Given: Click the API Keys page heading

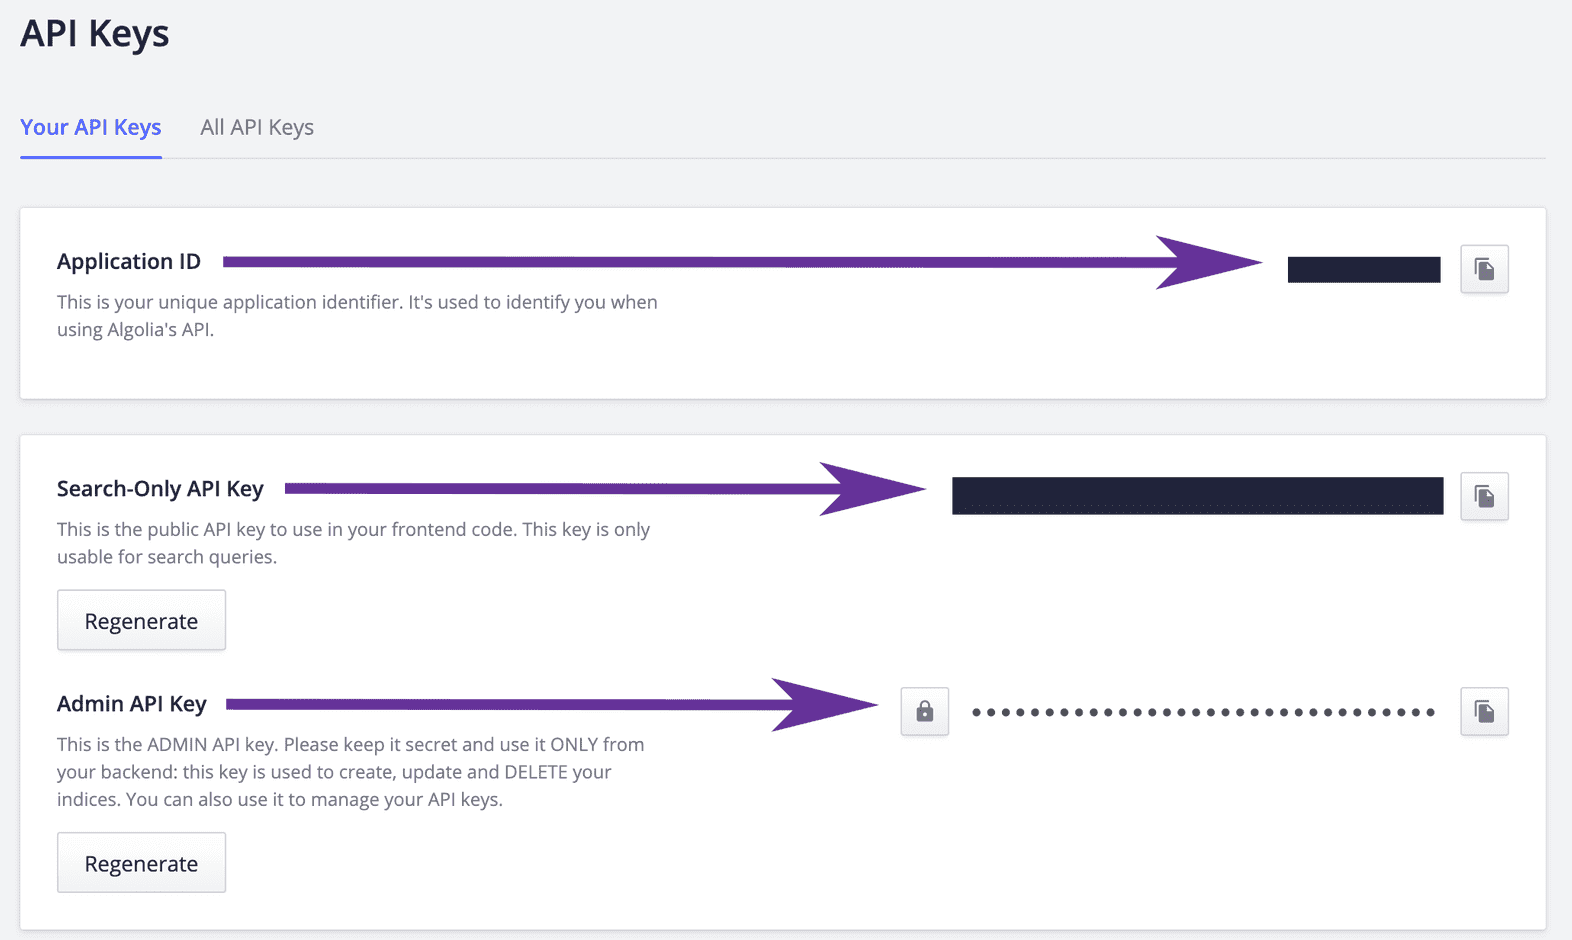Looking at the screenshot, I should tap(95, 33).
